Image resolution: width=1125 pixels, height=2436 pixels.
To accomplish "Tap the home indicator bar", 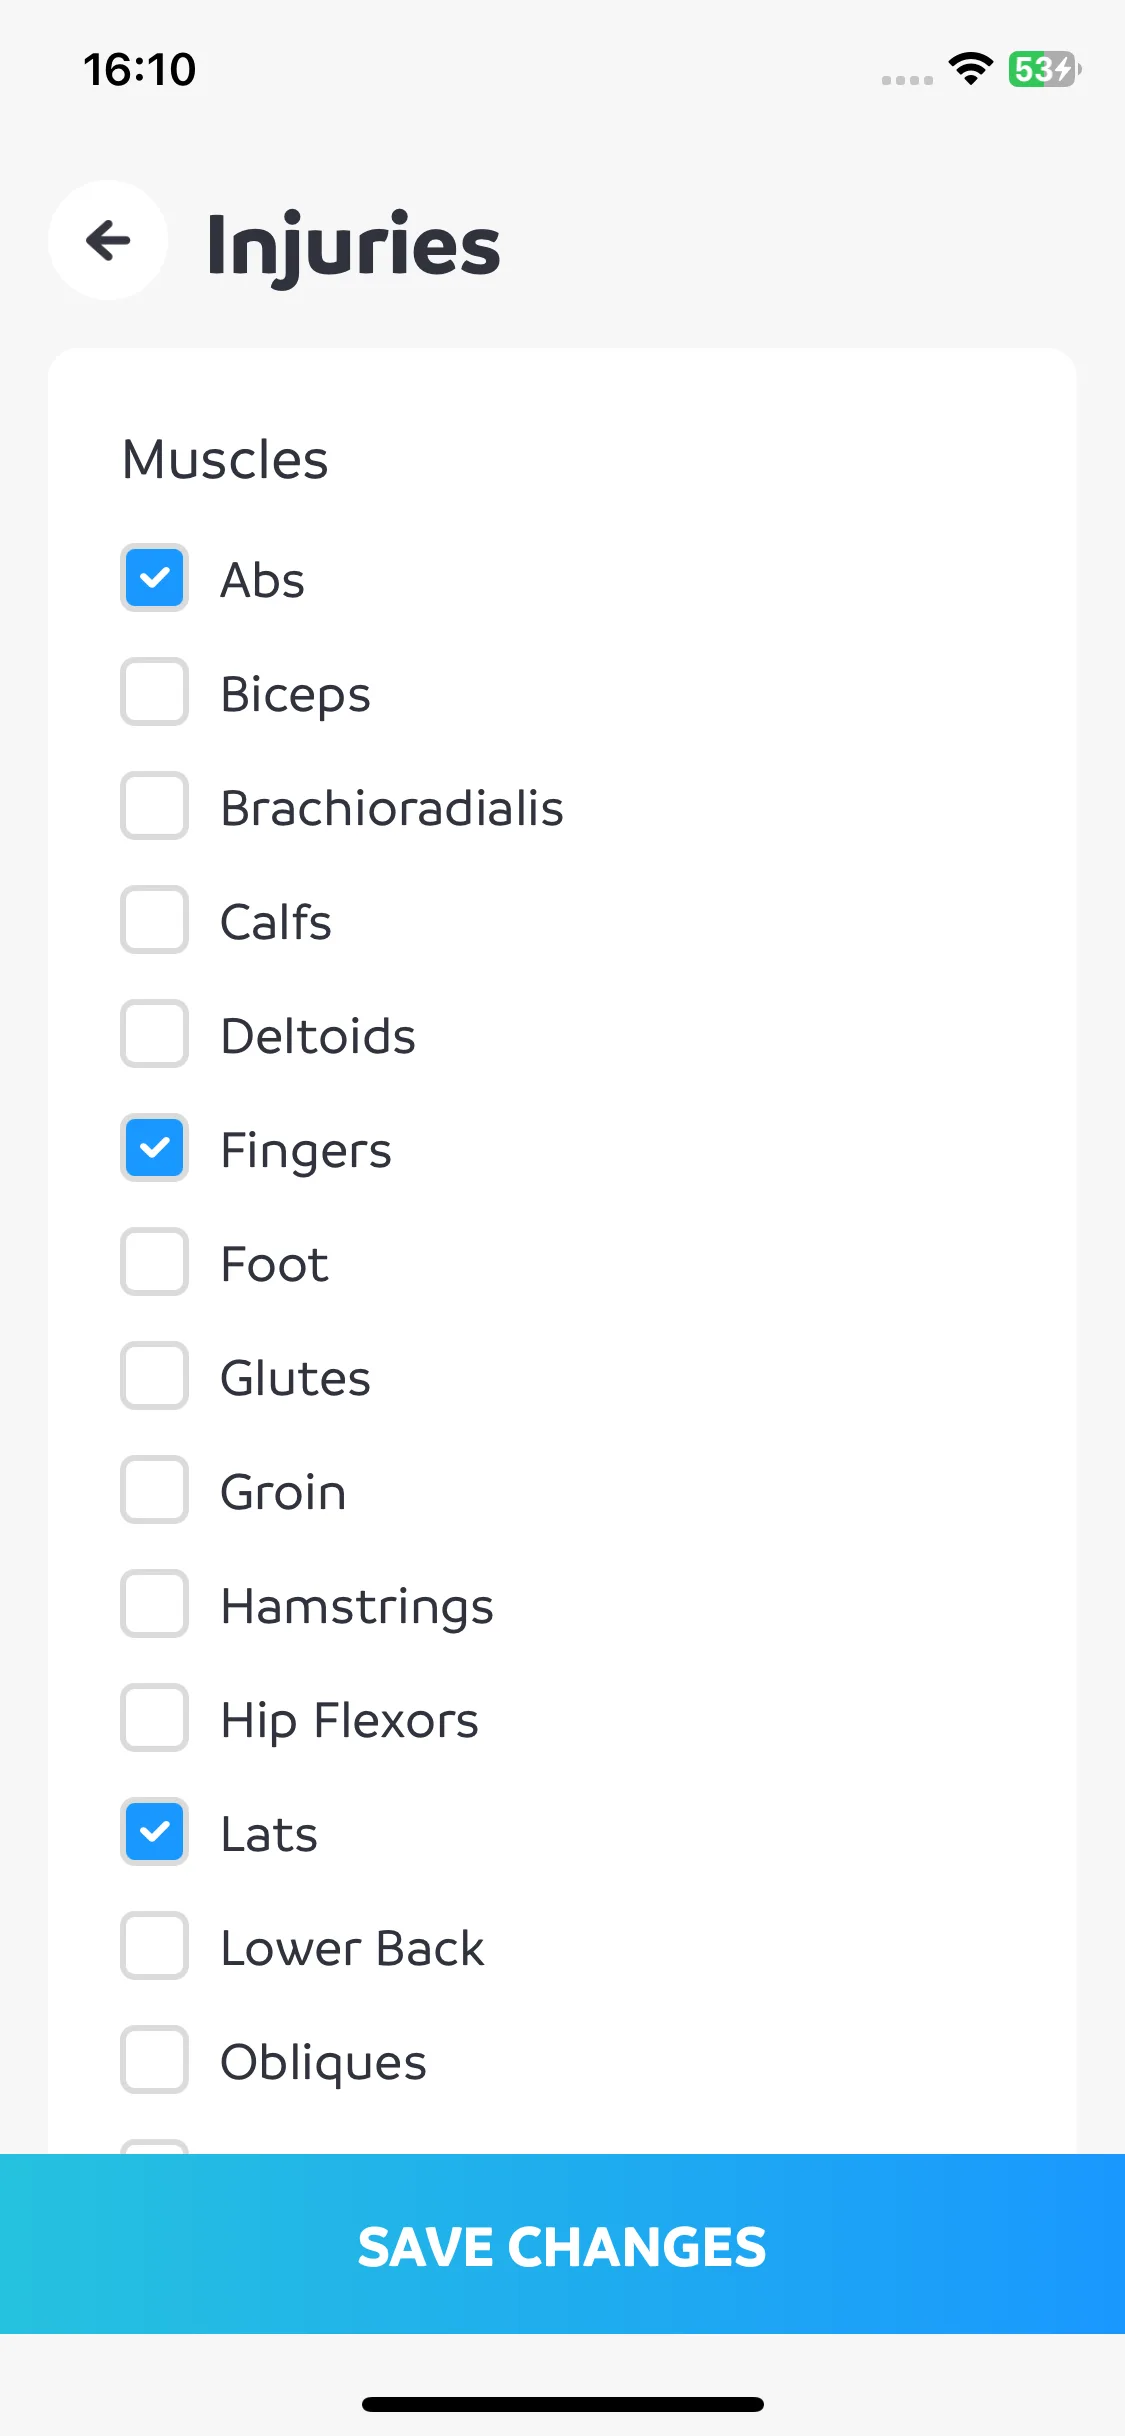I will click(x=562, y=2404).
